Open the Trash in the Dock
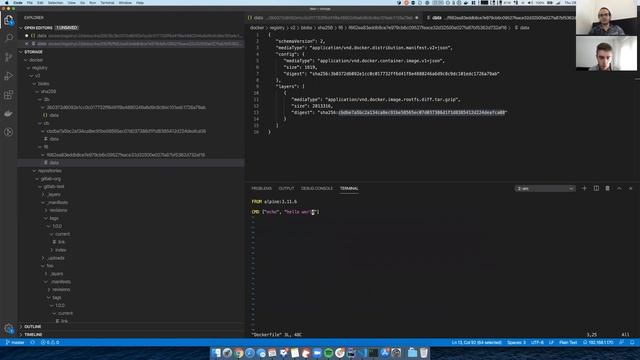640x360 pixels. pyautogui.click(x=424, y=353)
